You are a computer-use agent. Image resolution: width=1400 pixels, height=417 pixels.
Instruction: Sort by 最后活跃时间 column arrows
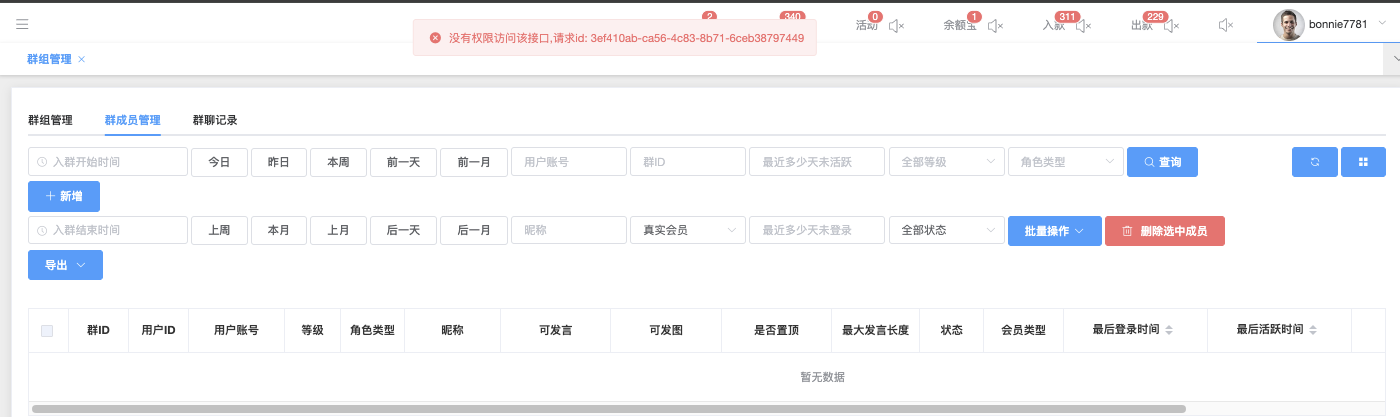(x=1313, y=330)
